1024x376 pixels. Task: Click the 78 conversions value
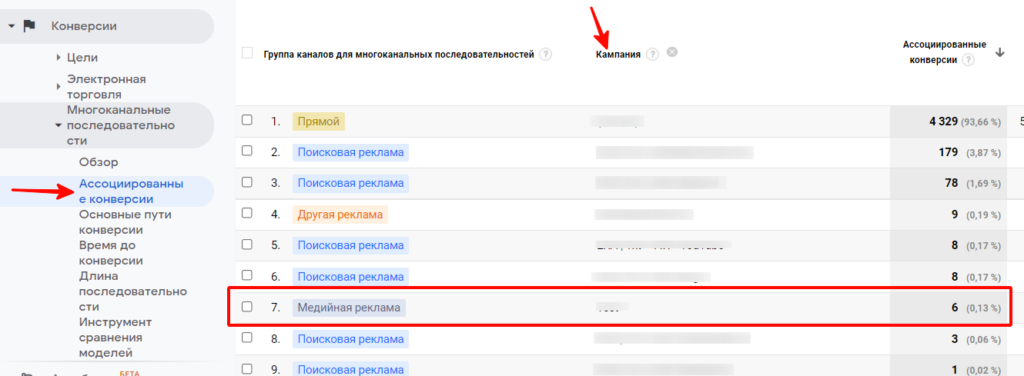click(x=952, y=183)
